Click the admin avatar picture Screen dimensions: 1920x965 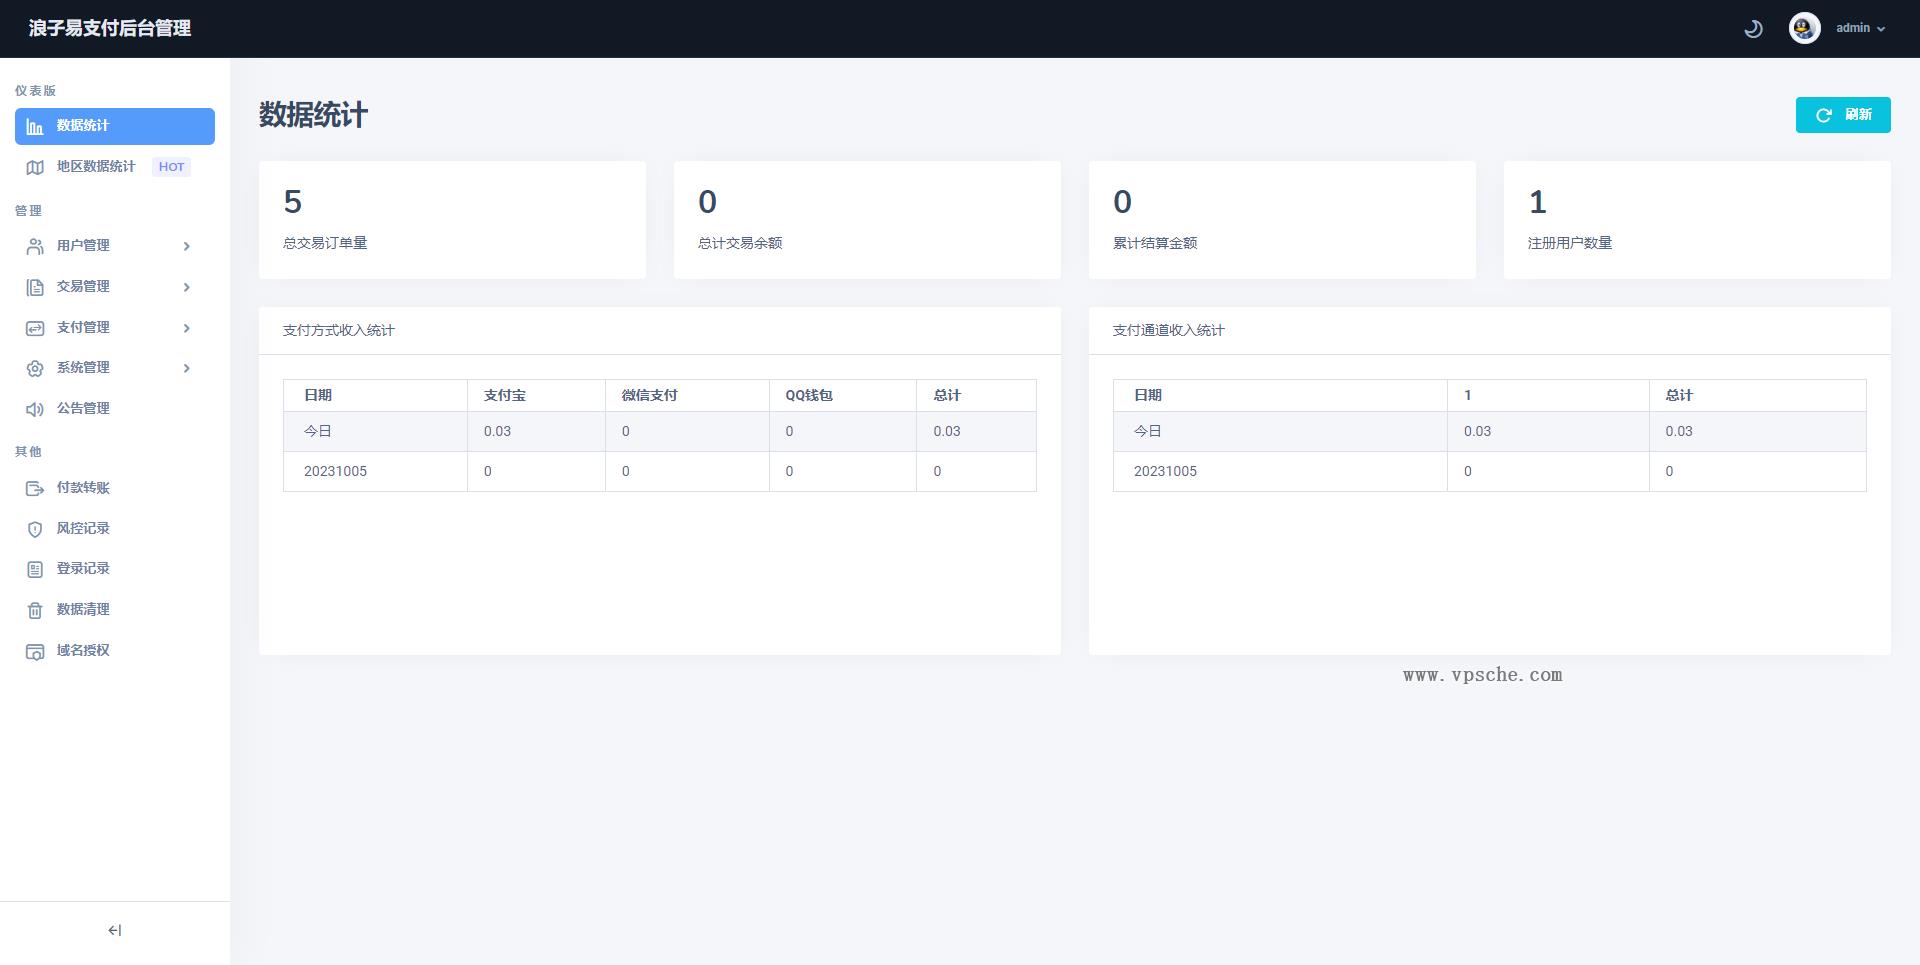tap(1804, 28)
